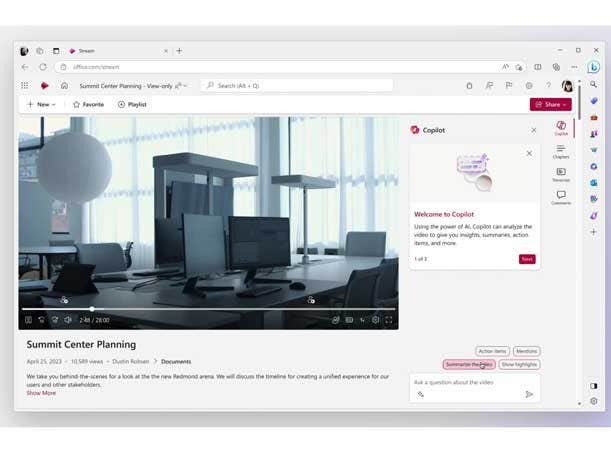Image resolution: width=611 pixels, height=458 pixels.
Task: Click the Playlist toolbar item
Action: (x=132, y=104)
